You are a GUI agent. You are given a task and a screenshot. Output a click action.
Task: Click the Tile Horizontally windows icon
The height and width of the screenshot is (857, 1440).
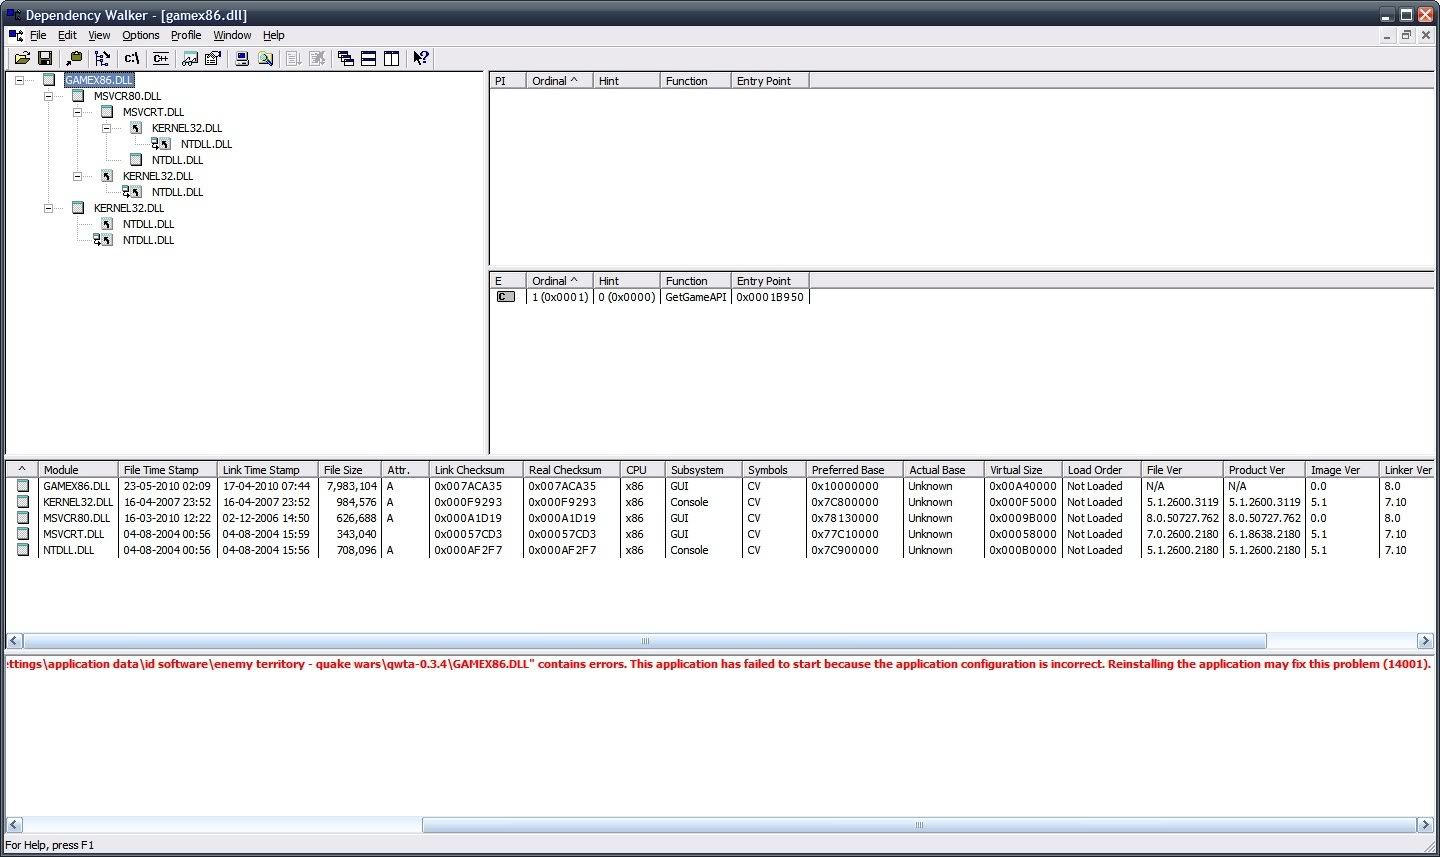(369, 58)
